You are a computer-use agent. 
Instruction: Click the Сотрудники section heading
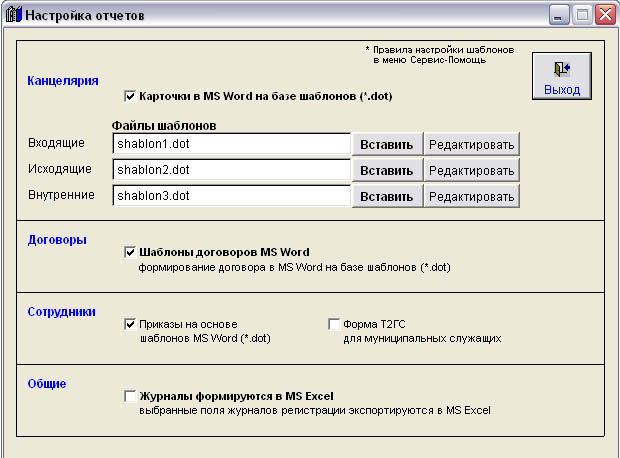click(x=61, y=312)
